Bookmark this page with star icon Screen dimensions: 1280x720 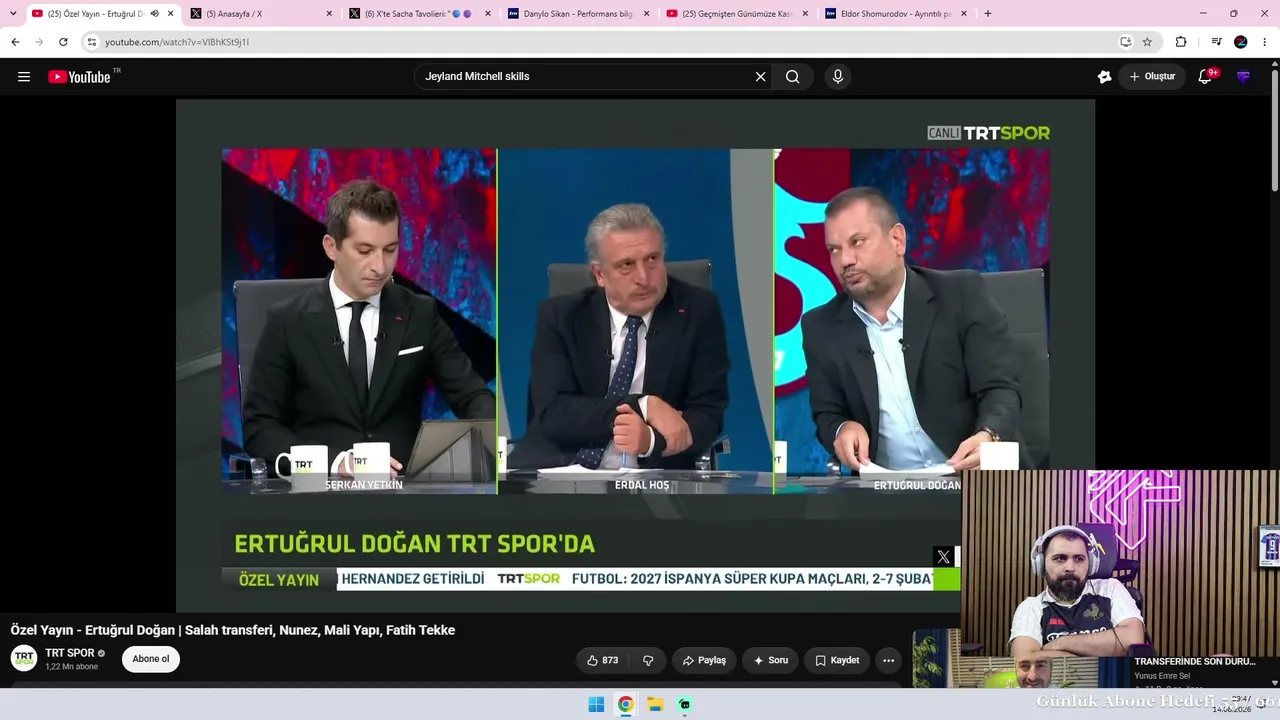click(x=1147, y=42)
